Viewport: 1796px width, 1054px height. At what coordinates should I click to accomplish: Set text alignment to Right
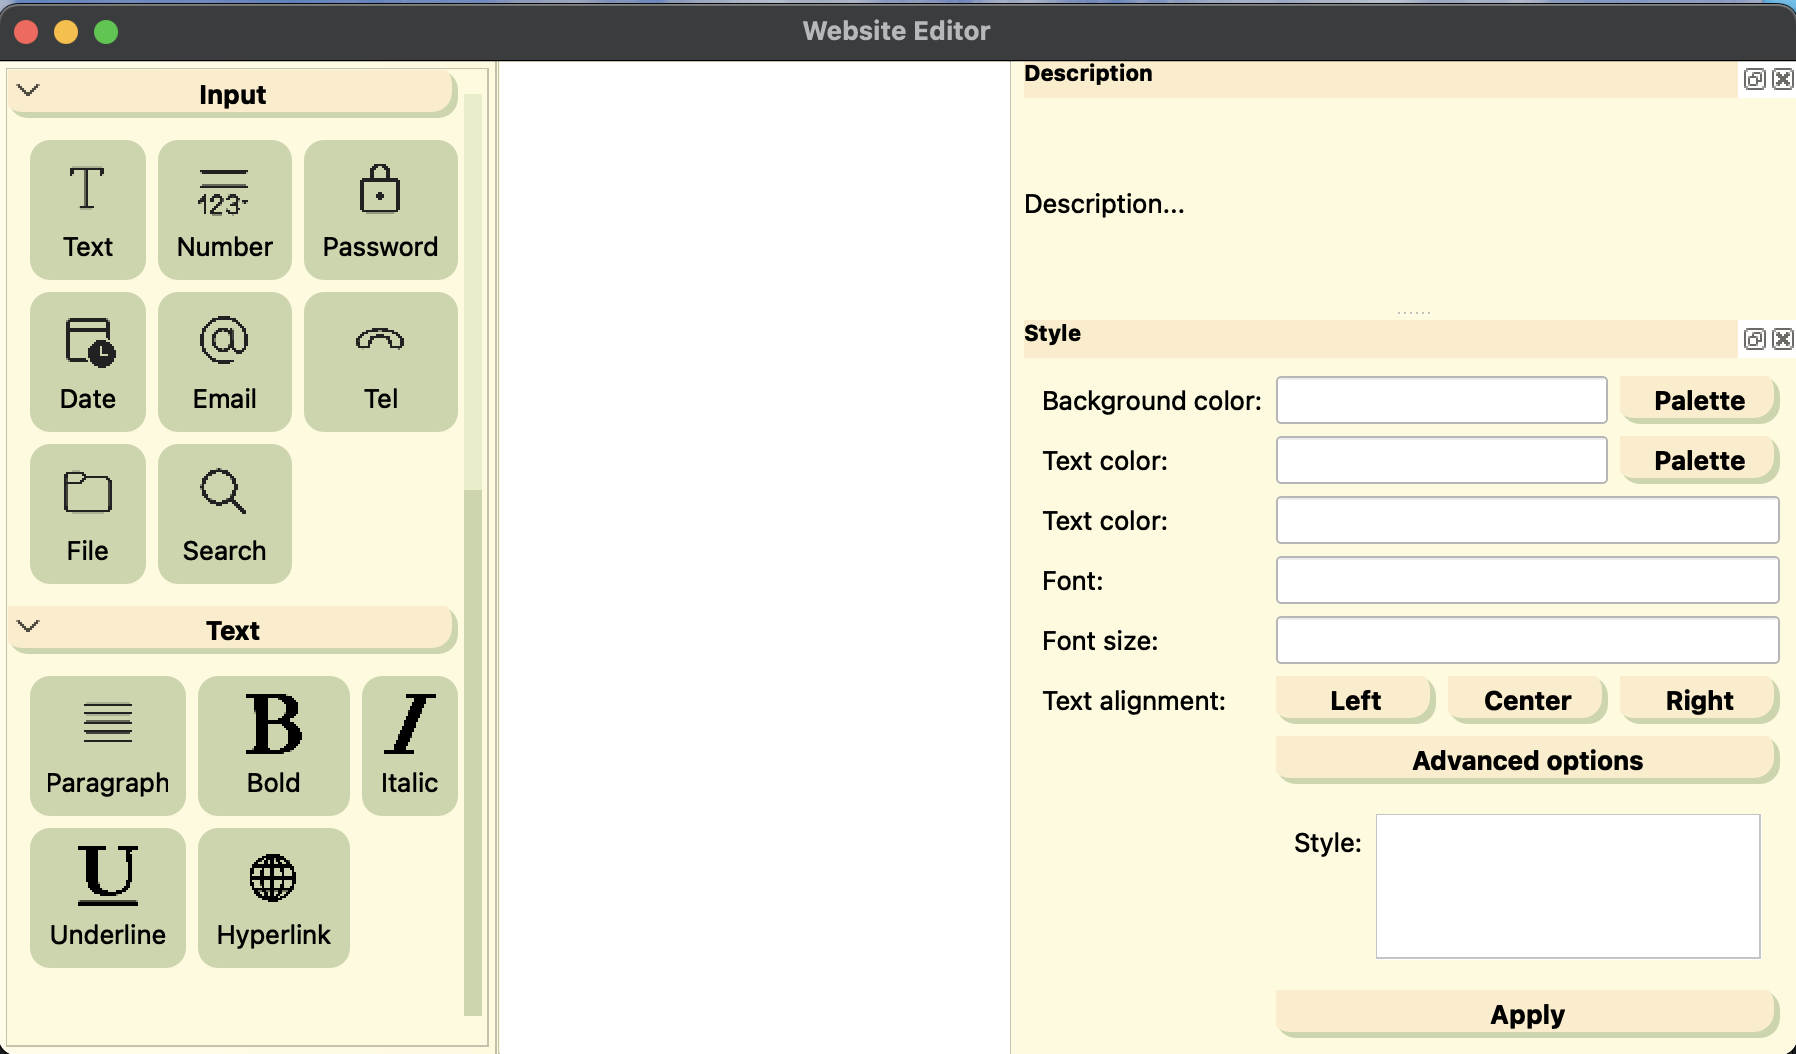tap(1698, 701)
